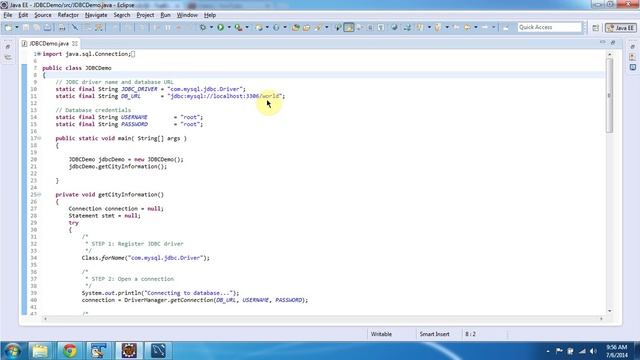The image size is (640, 360).
Task: Collapse the main method fold marker
Action: point(39,138)
